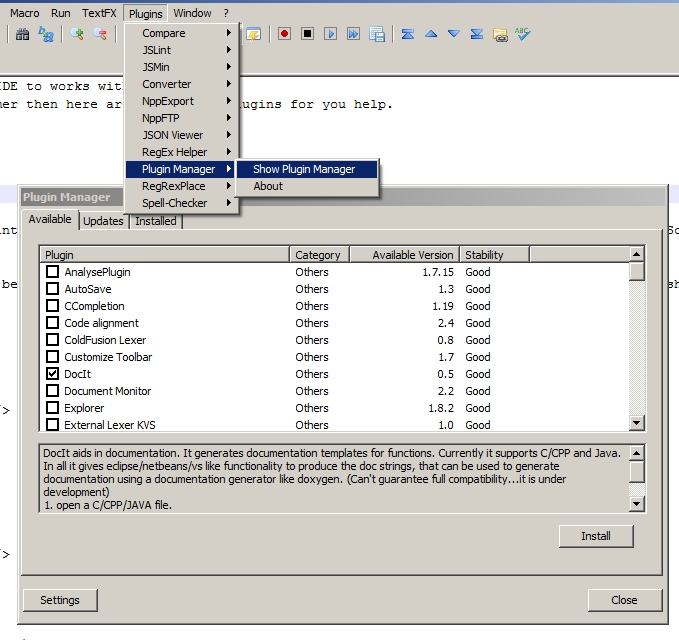The image size is (679, 640).
Task: Click the Install button
Action: [x=596, y=536]
